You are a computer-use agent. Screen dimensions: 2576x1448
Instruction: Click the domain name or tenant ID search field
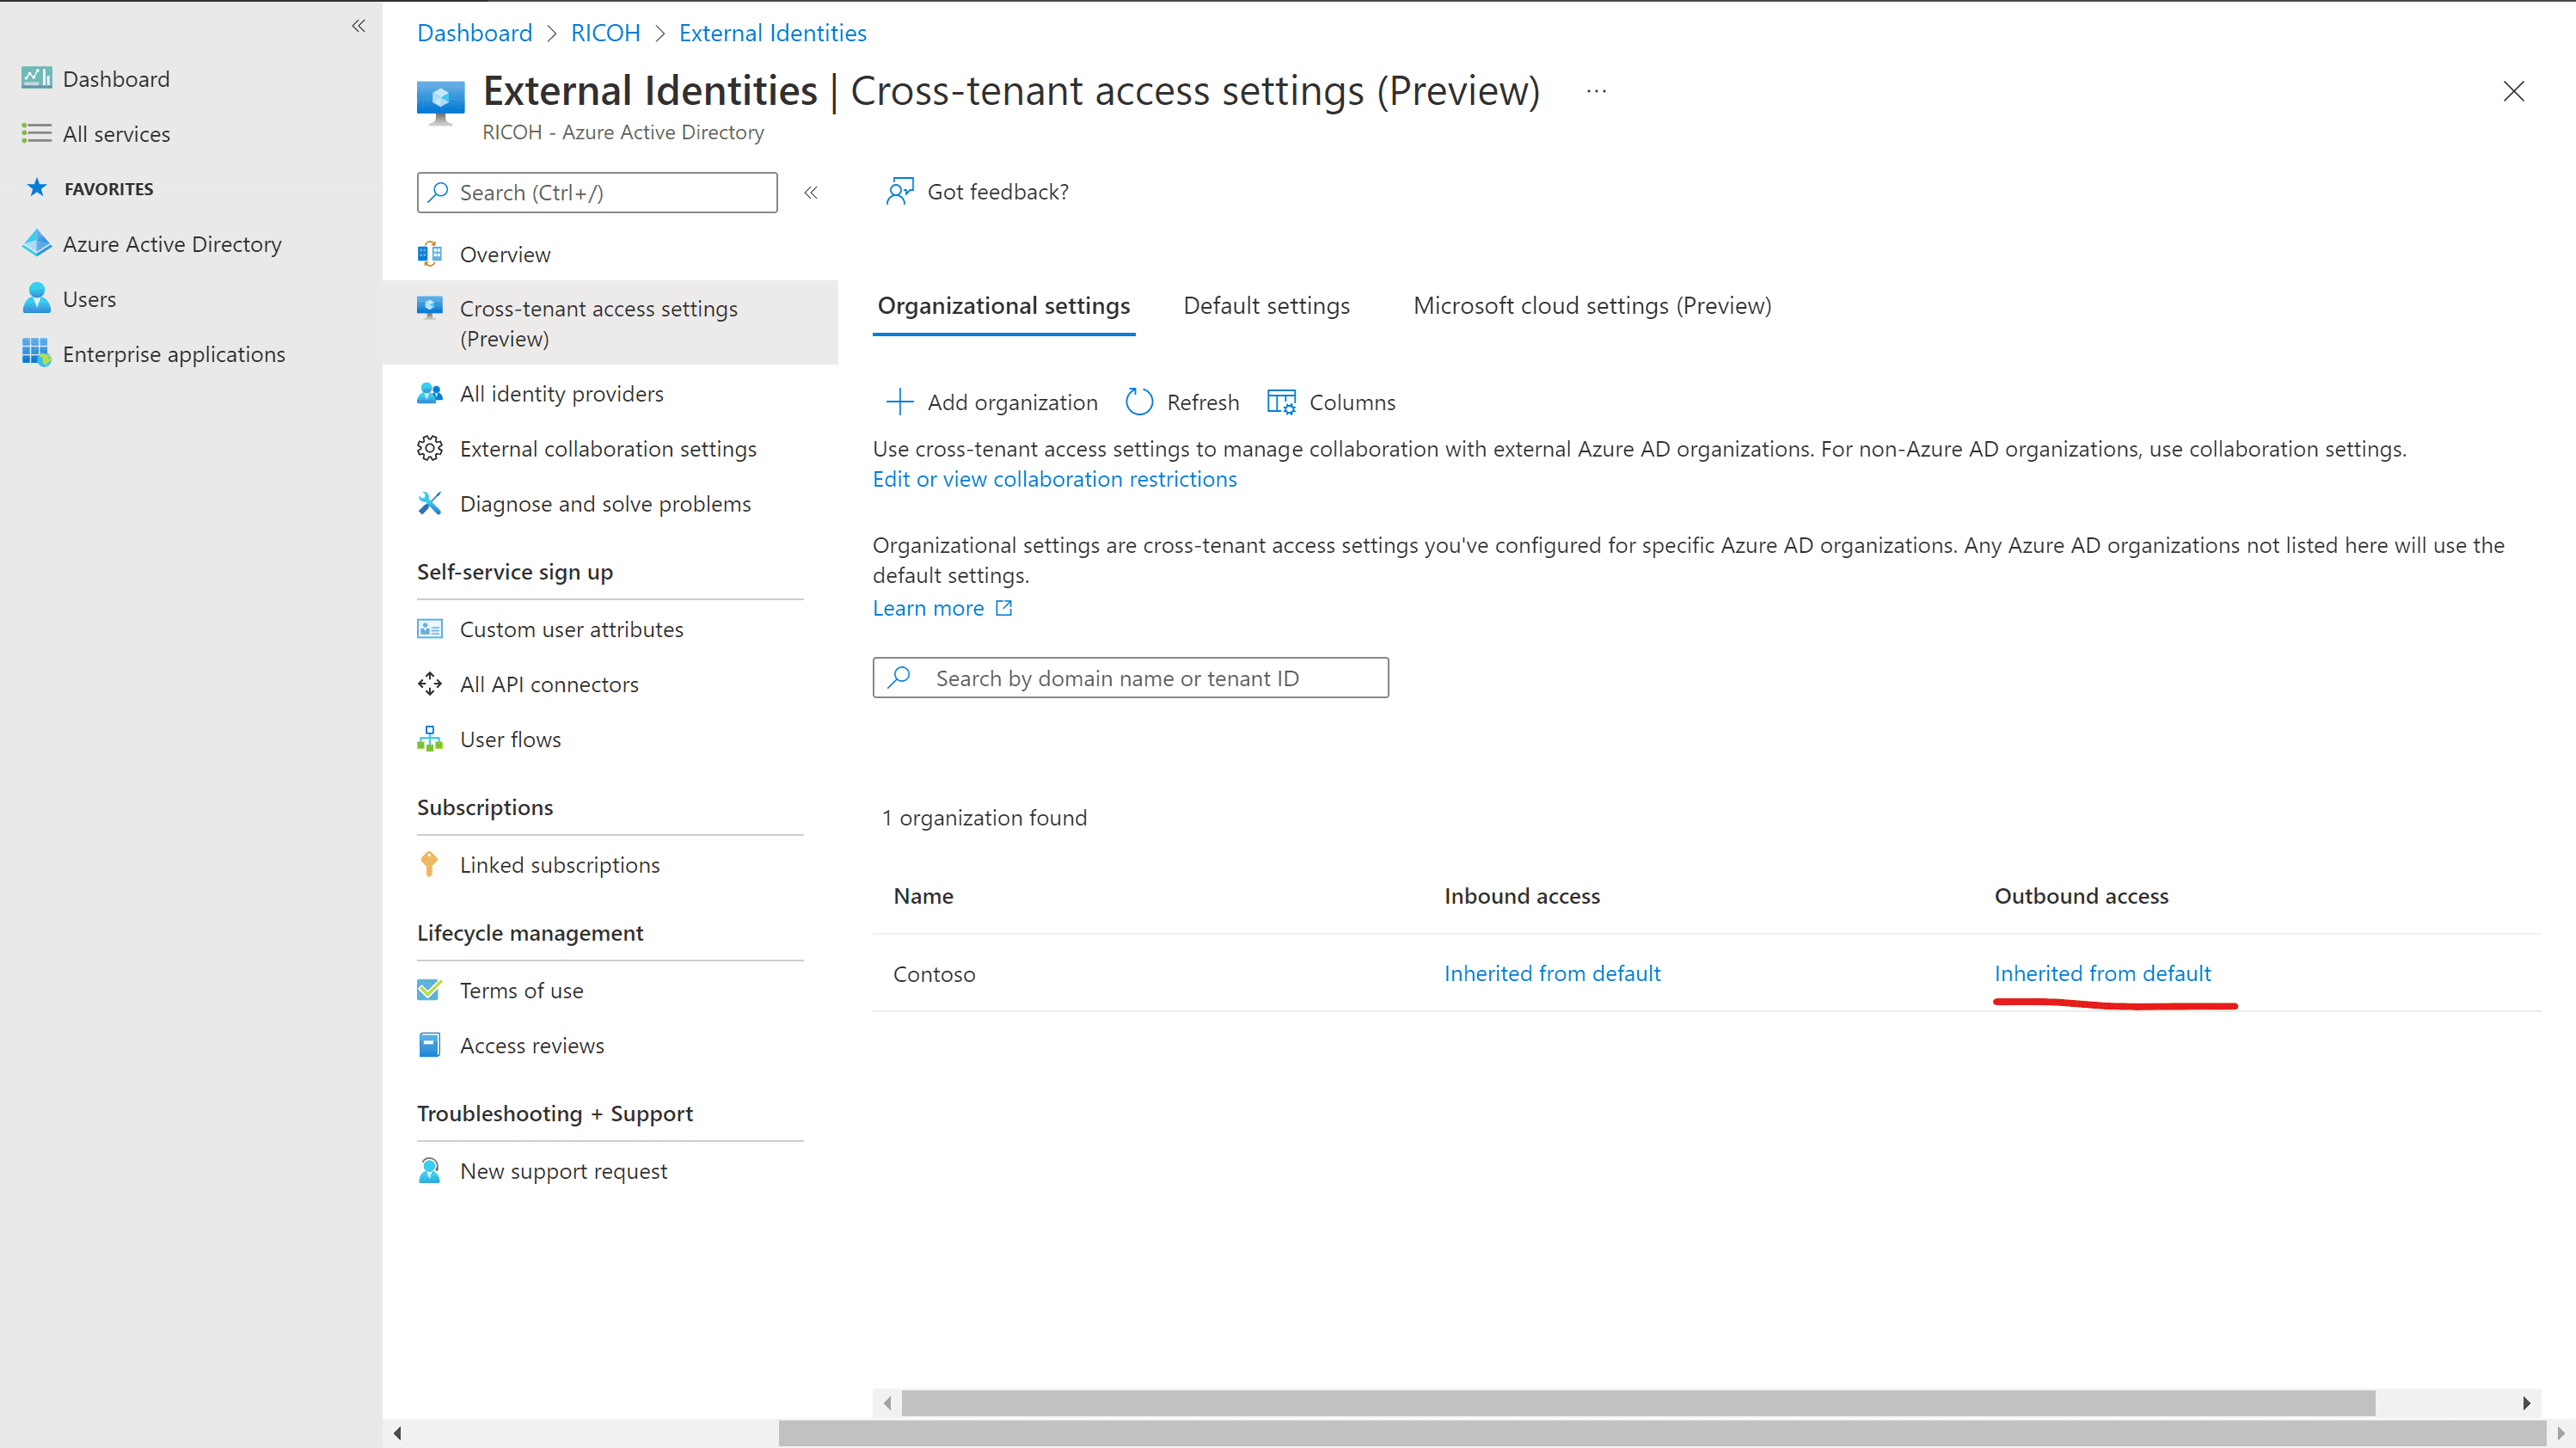[x=1130, y=678]
